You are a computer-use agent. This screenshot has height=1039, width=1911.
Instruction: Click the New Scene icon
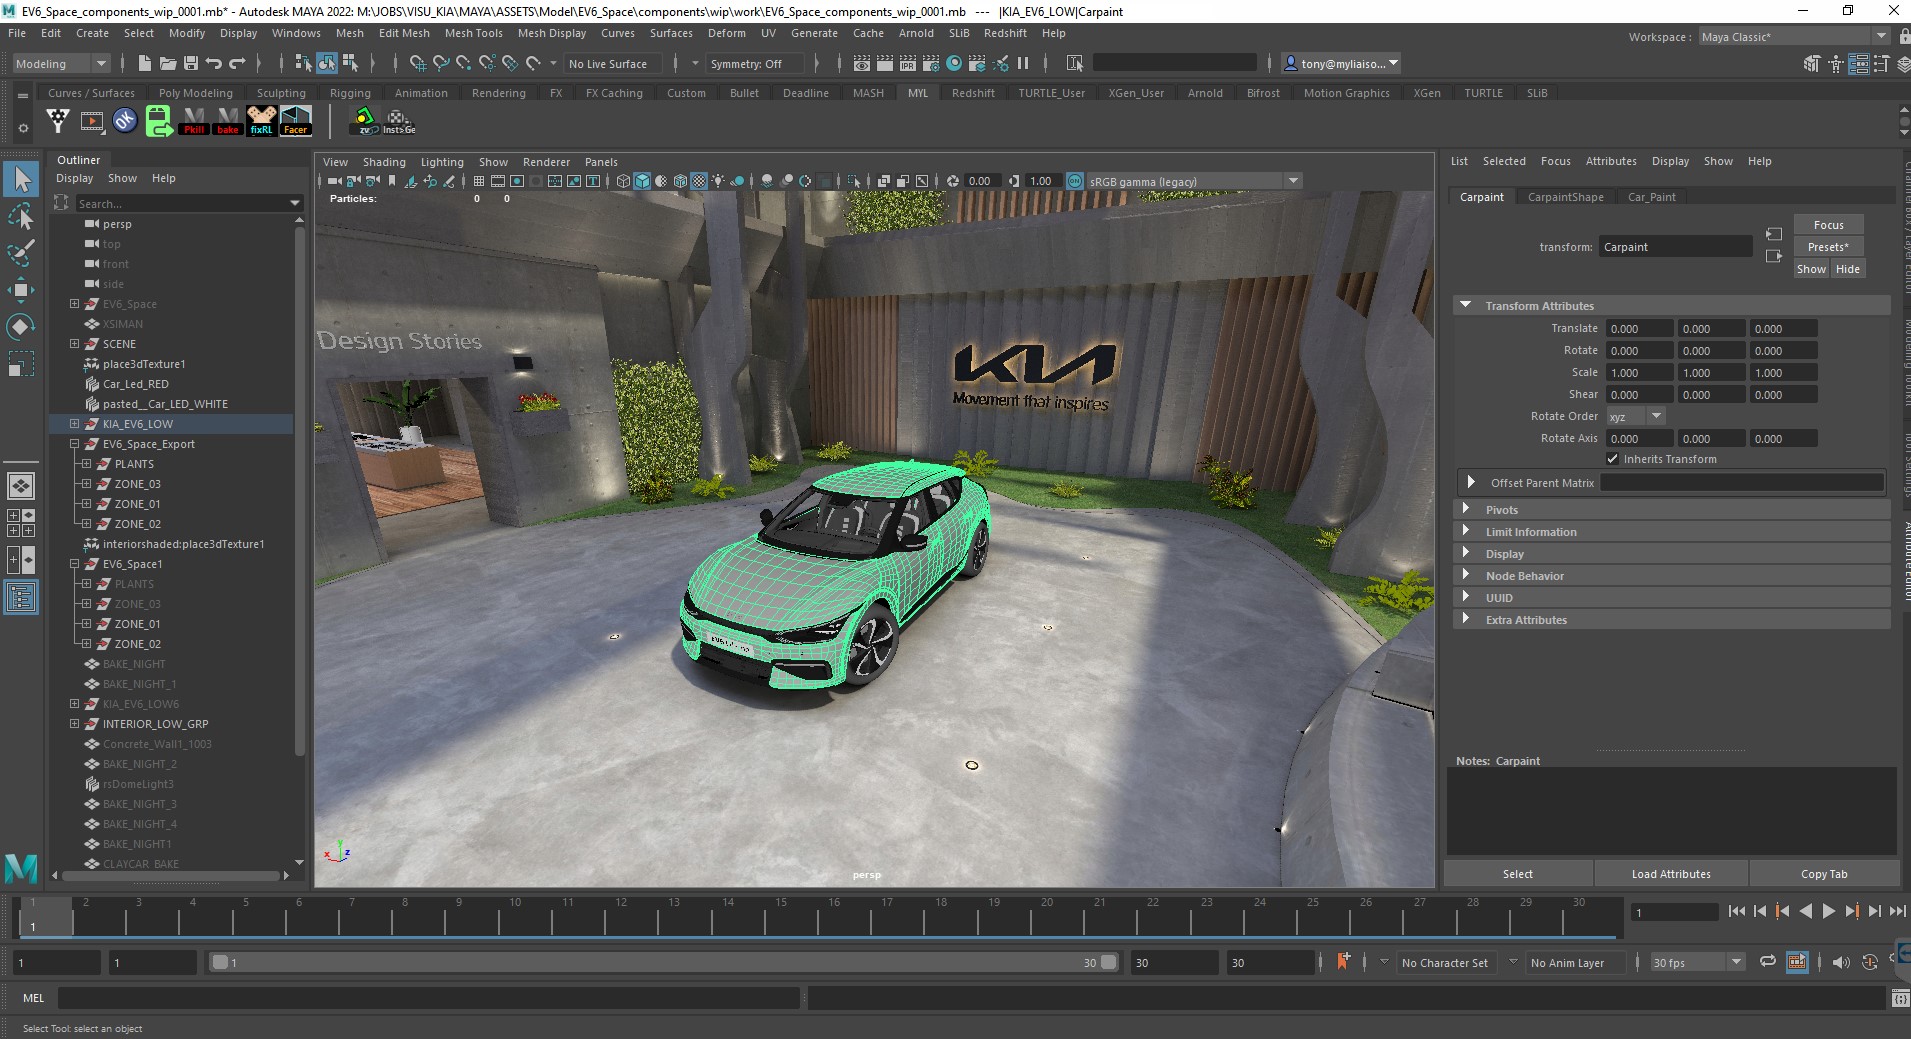tap(145, 63)
